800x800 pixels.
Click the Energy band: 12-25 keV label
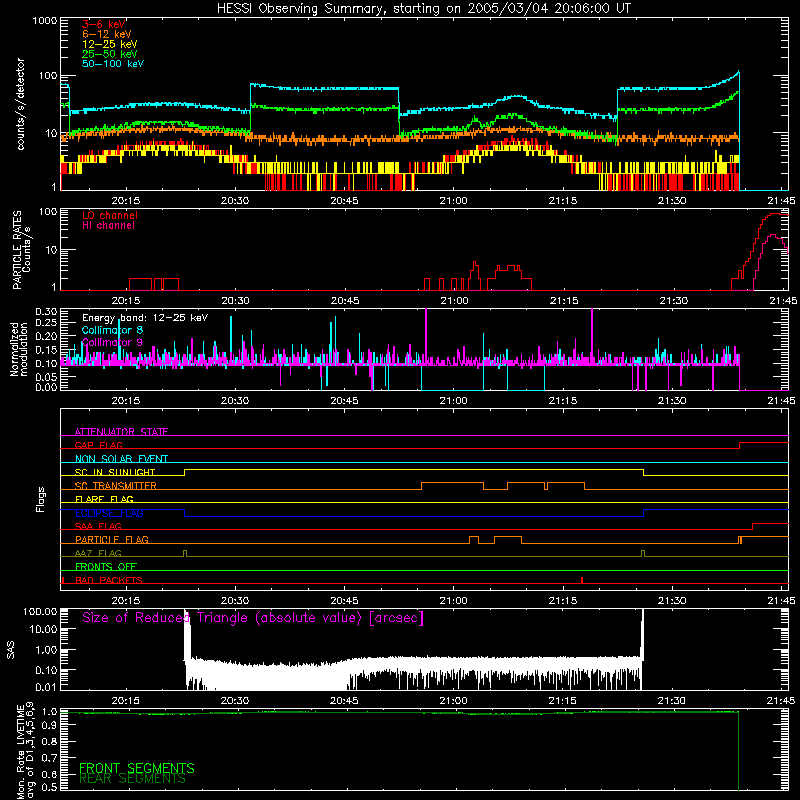pos(145,318)
